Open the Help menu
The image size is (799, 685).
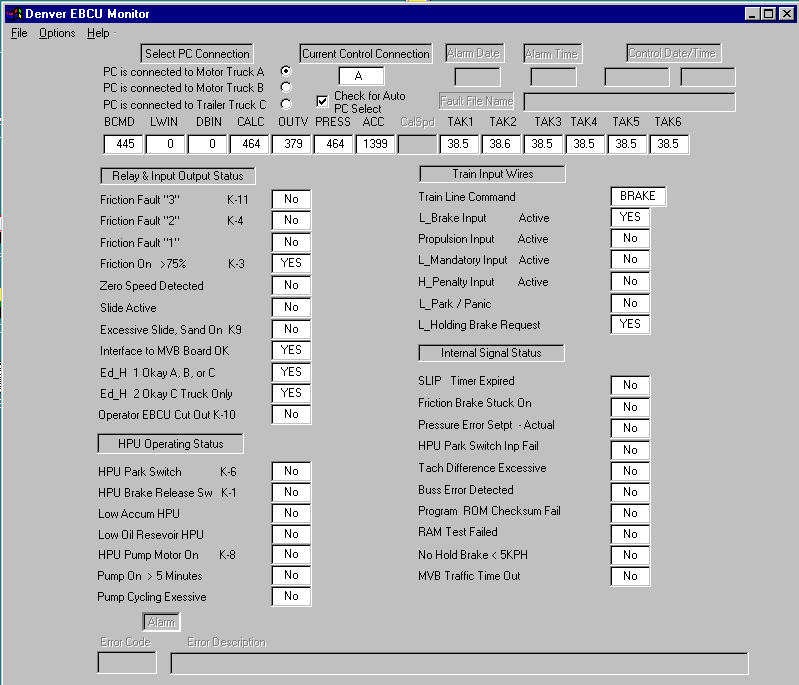[x=98, y=33]
